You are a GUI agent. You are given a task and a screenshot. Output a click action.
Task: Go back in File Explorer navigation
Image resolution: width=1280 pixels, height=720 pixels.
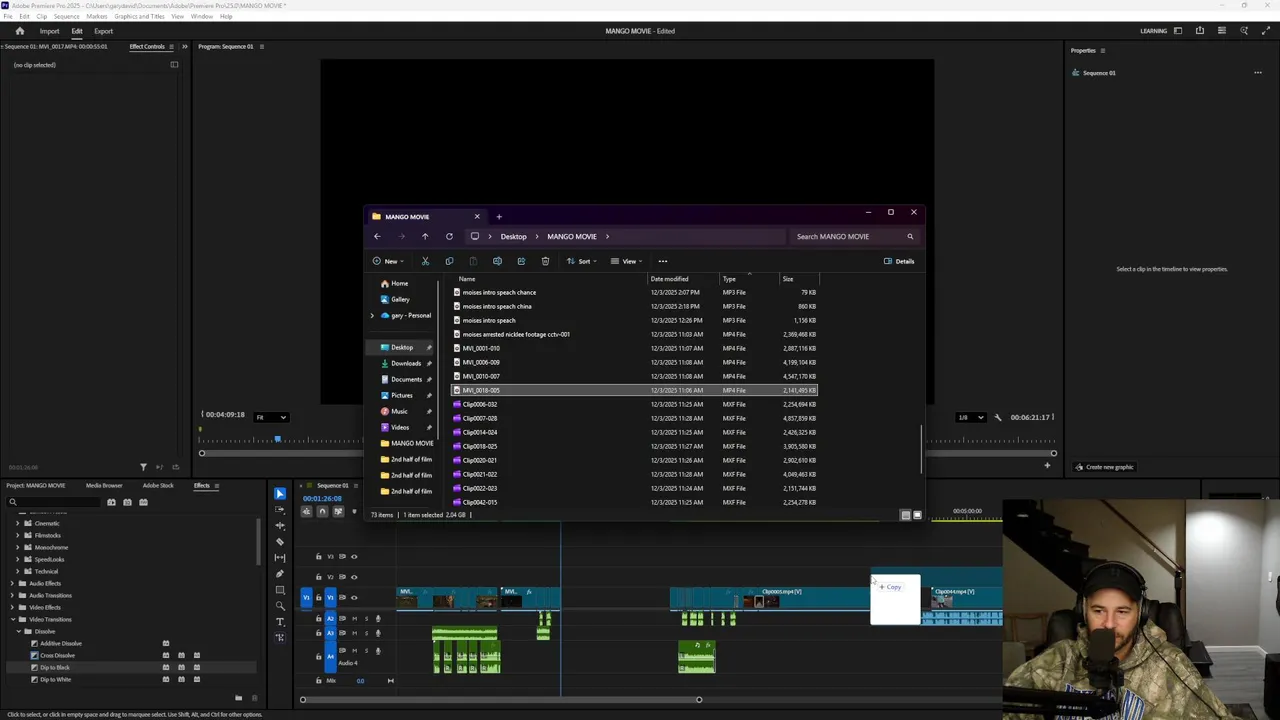[x=377, y=237]
